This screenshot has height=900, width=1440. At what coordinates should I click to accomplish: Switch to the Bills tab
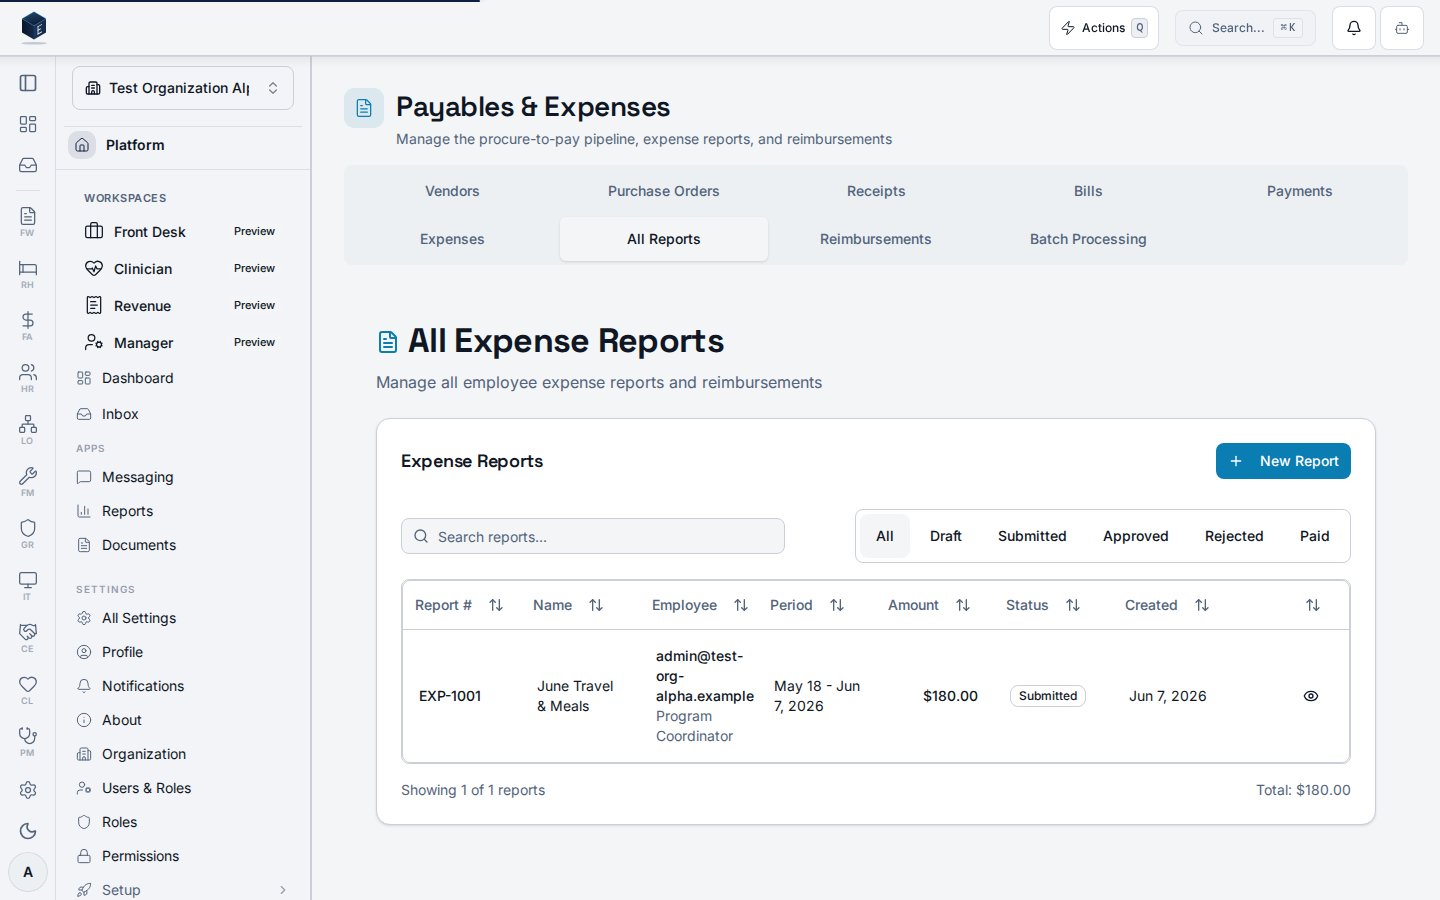coord(1088,191)
